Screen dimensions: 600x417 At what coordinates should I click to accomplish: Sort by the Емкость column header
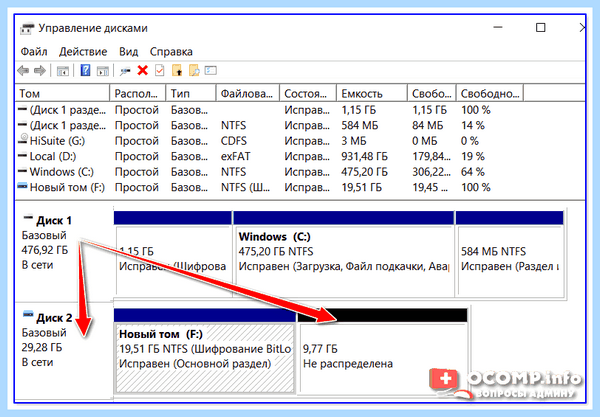click(372, 93)
